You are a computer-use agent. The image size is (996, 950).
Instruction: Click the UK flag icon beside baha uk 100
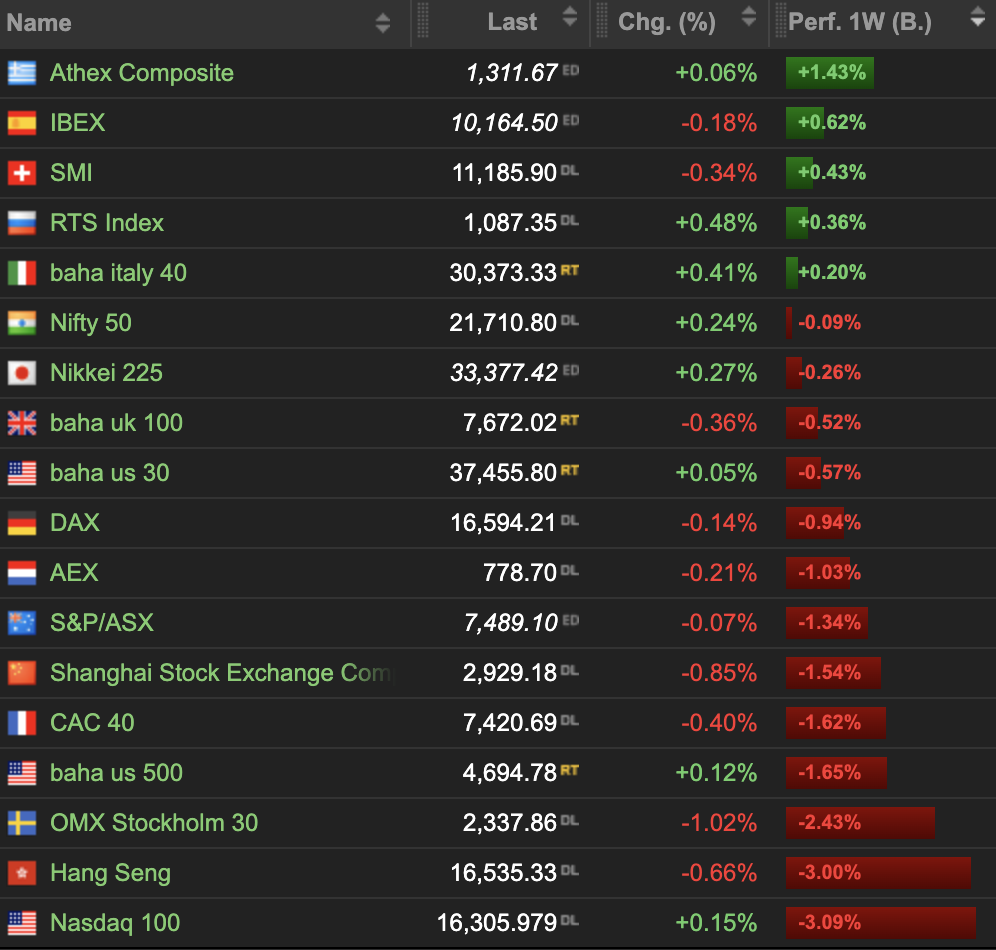point(22,423)
